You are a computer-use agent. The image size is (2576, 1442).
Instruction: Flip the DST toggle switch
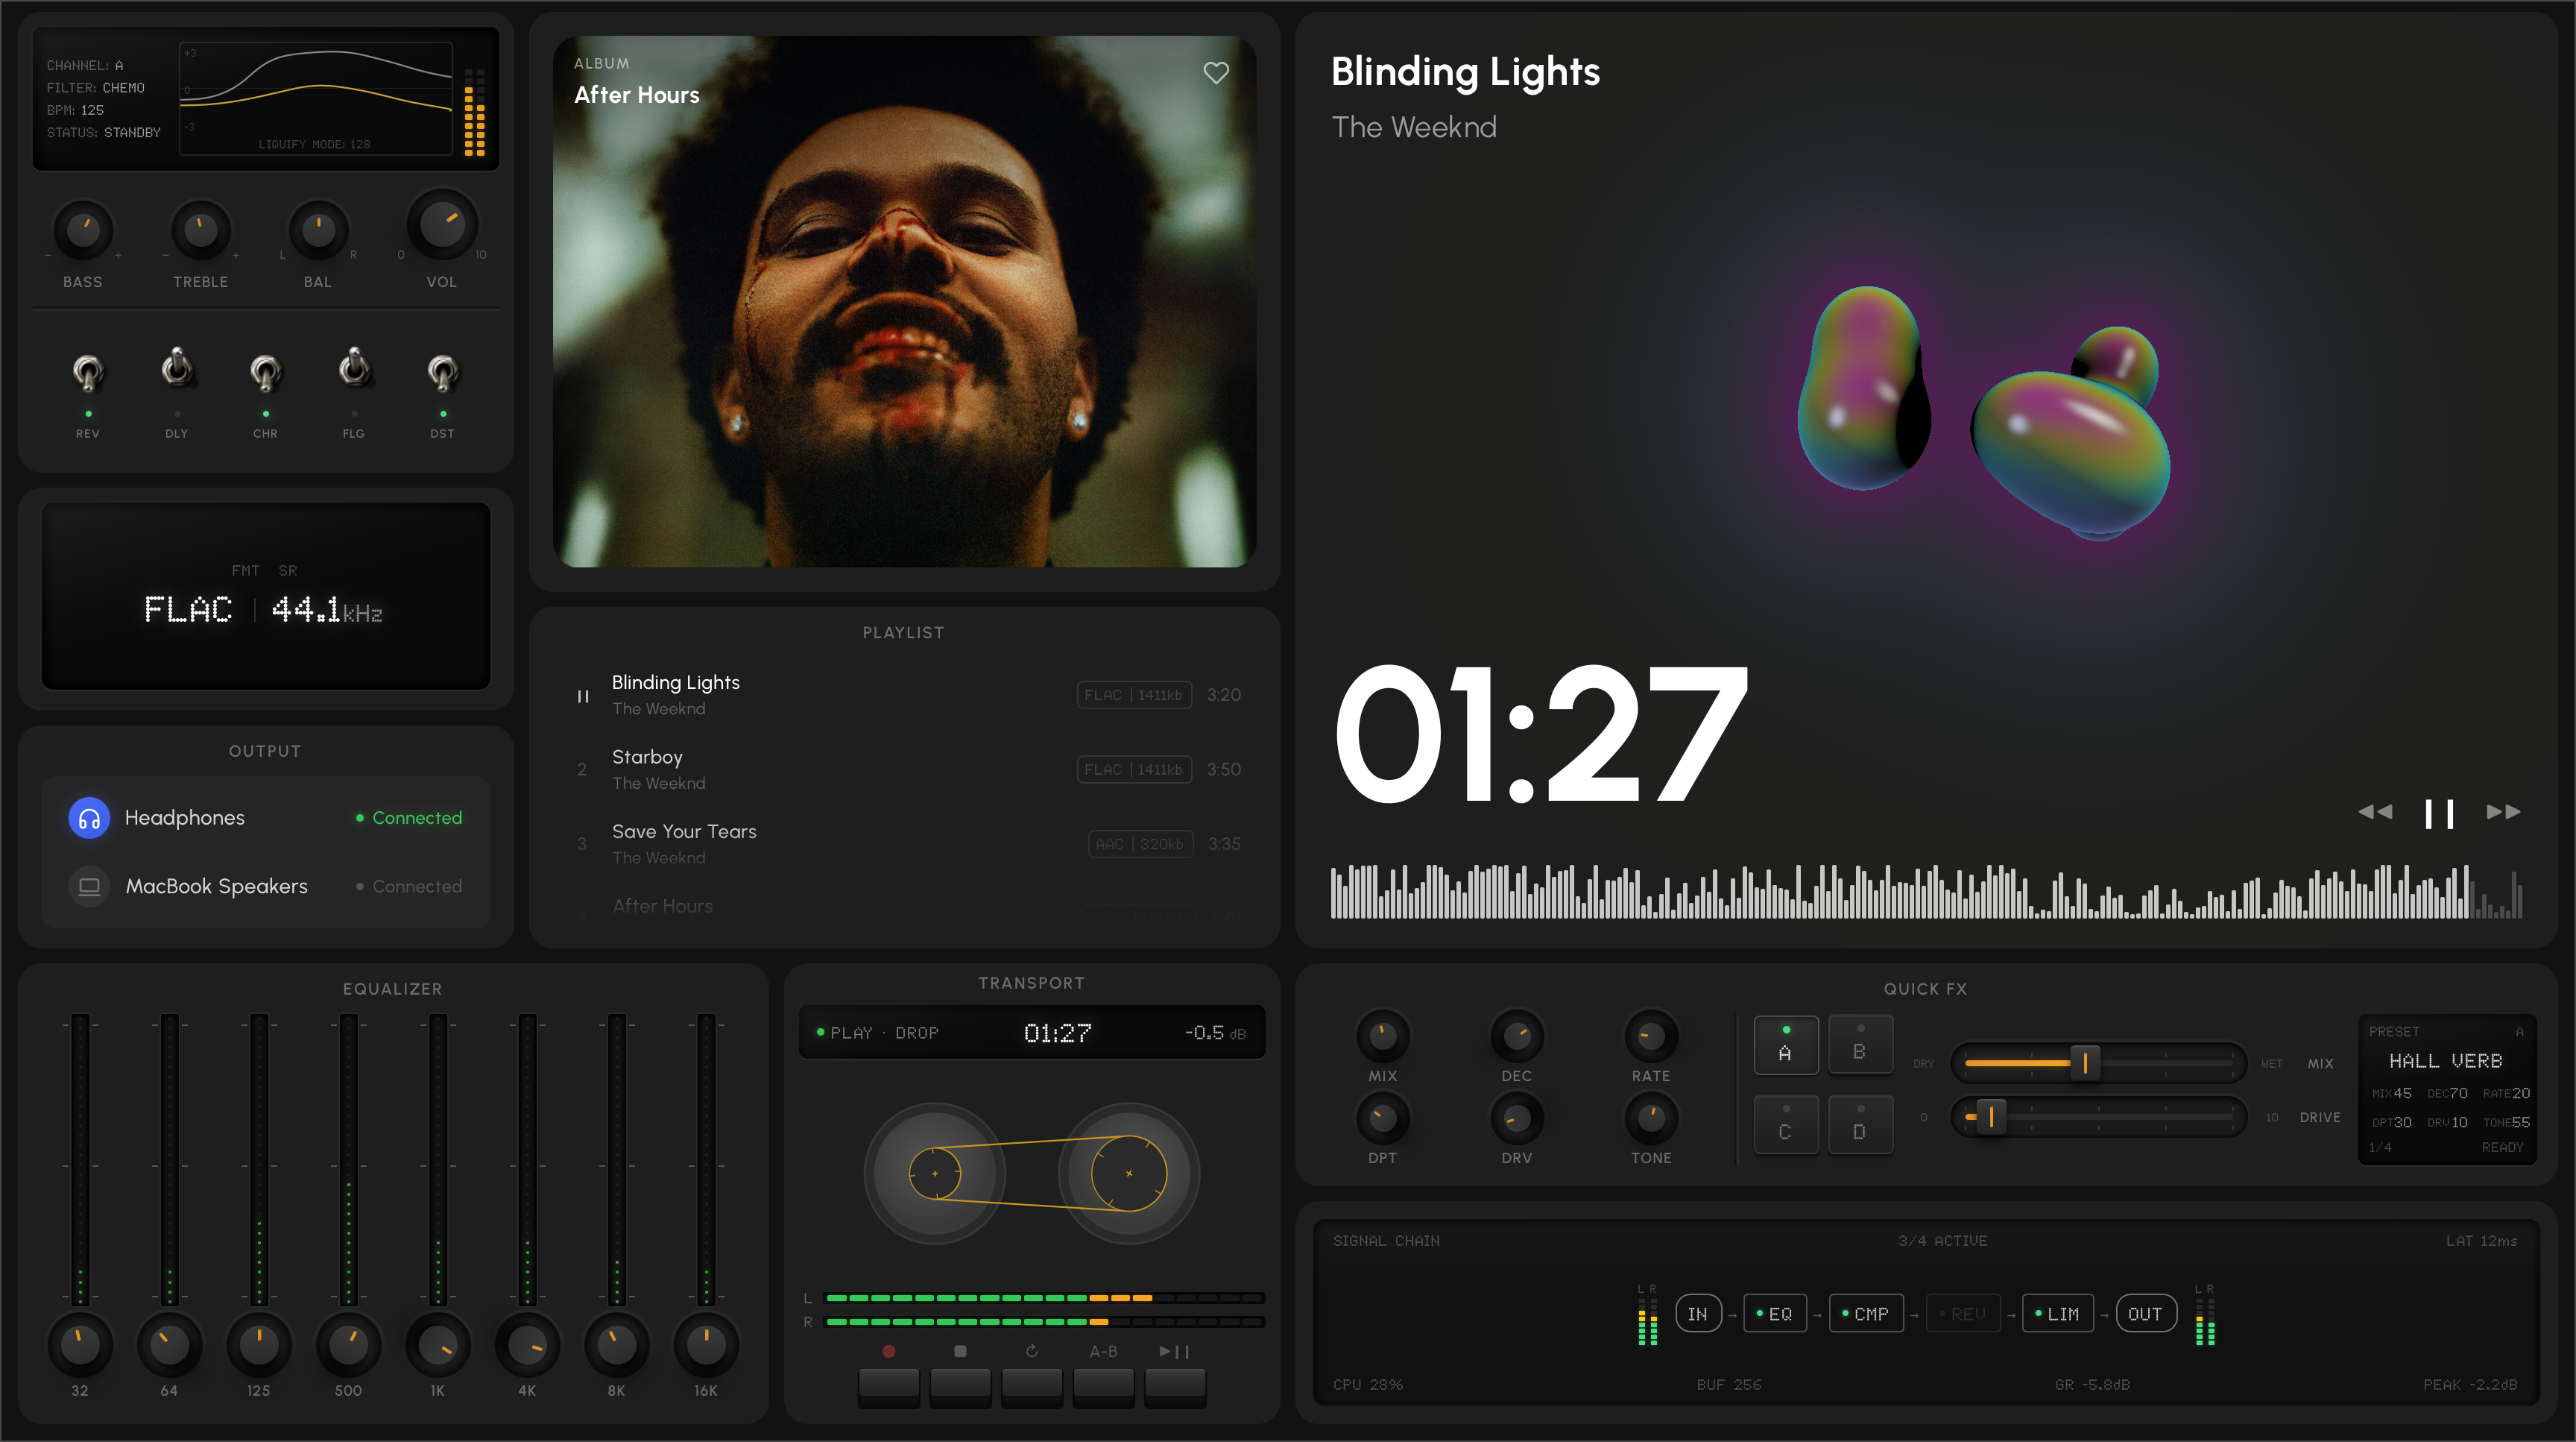click(443, 373)
